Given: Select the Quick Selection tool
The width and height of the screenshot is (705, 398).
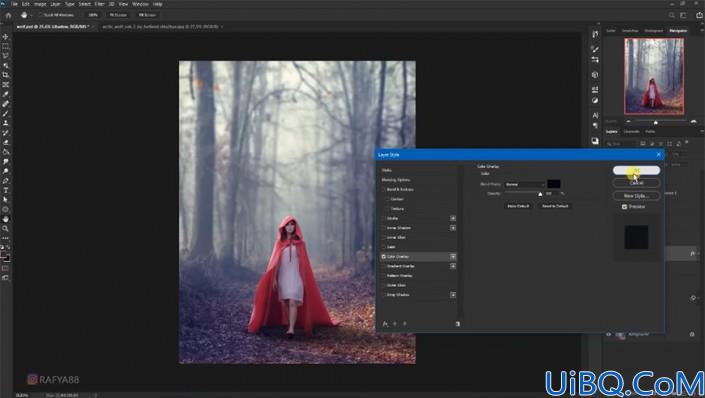Looking at the screenshot, I should tap(5, 66).
